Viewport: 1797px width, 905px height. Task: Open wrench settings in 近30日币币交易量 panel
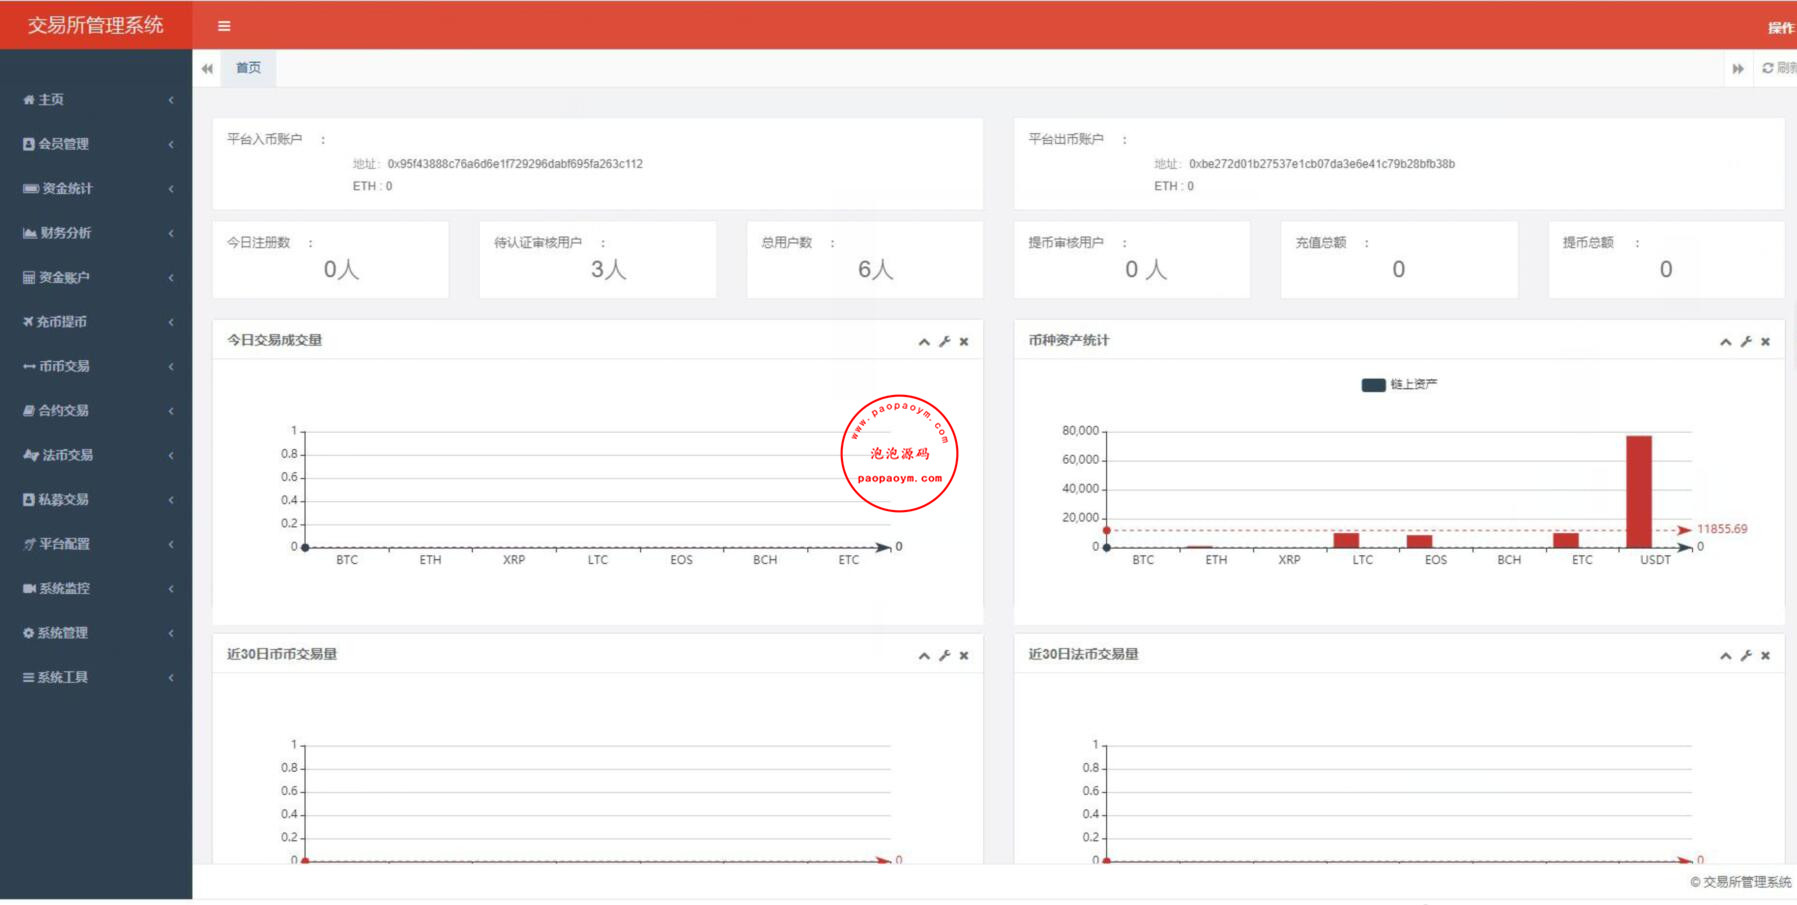(945, 656)
